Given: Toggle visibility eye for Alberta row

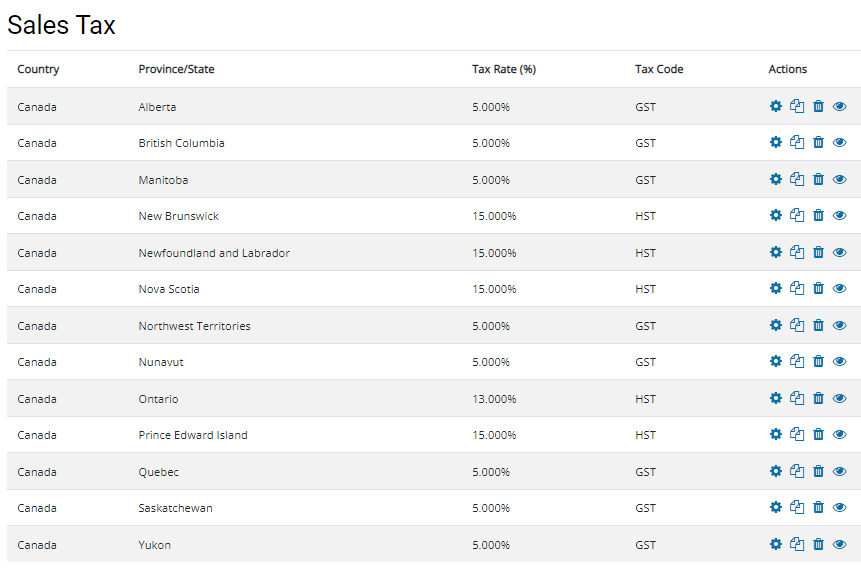Looking at the screenshot, I should pyautogui.click(x=840, y=106).
